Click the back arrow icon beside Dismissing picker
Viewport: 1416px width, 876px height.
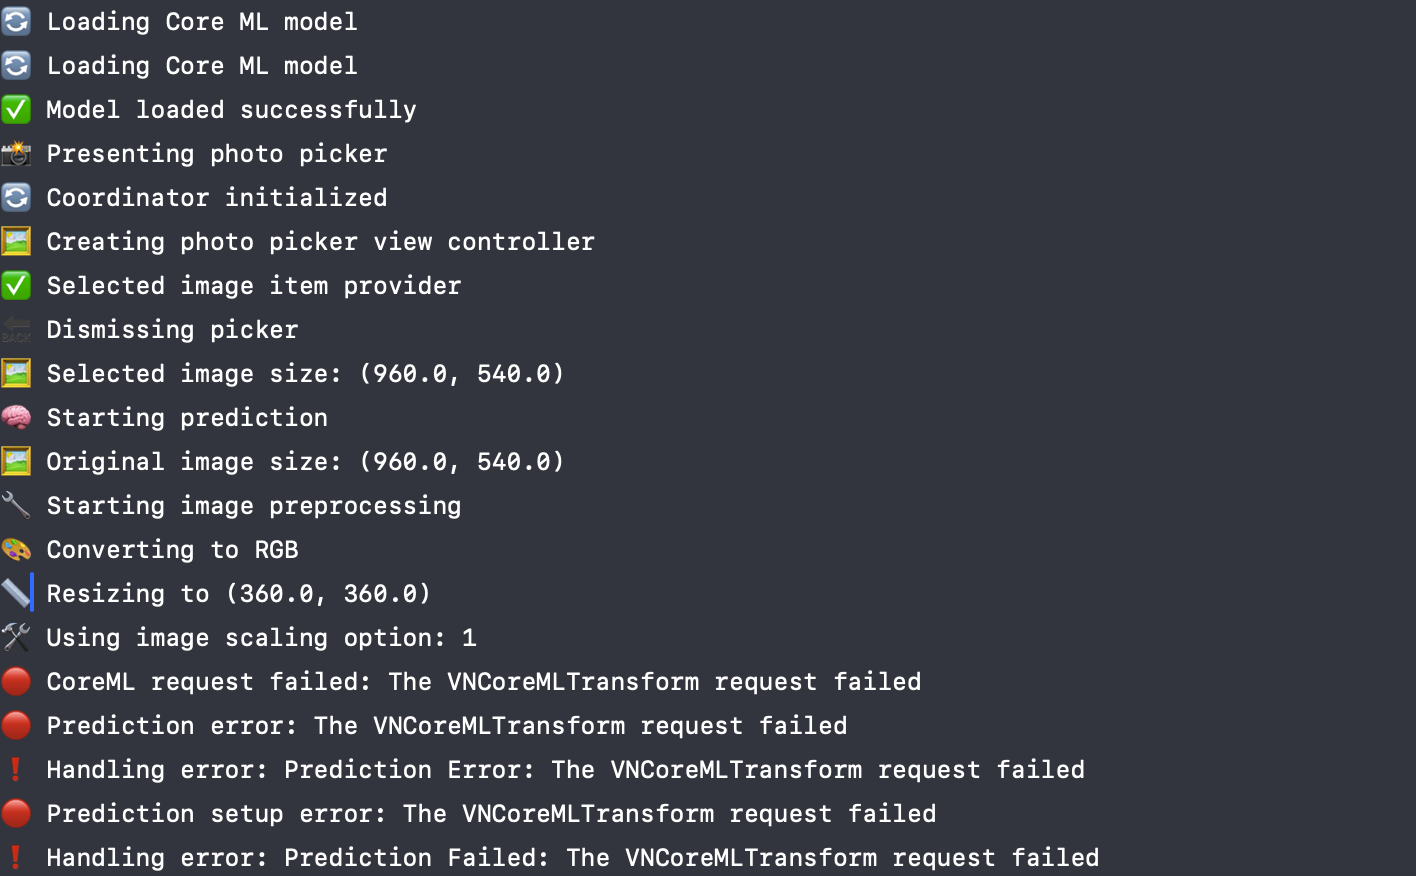16,329
